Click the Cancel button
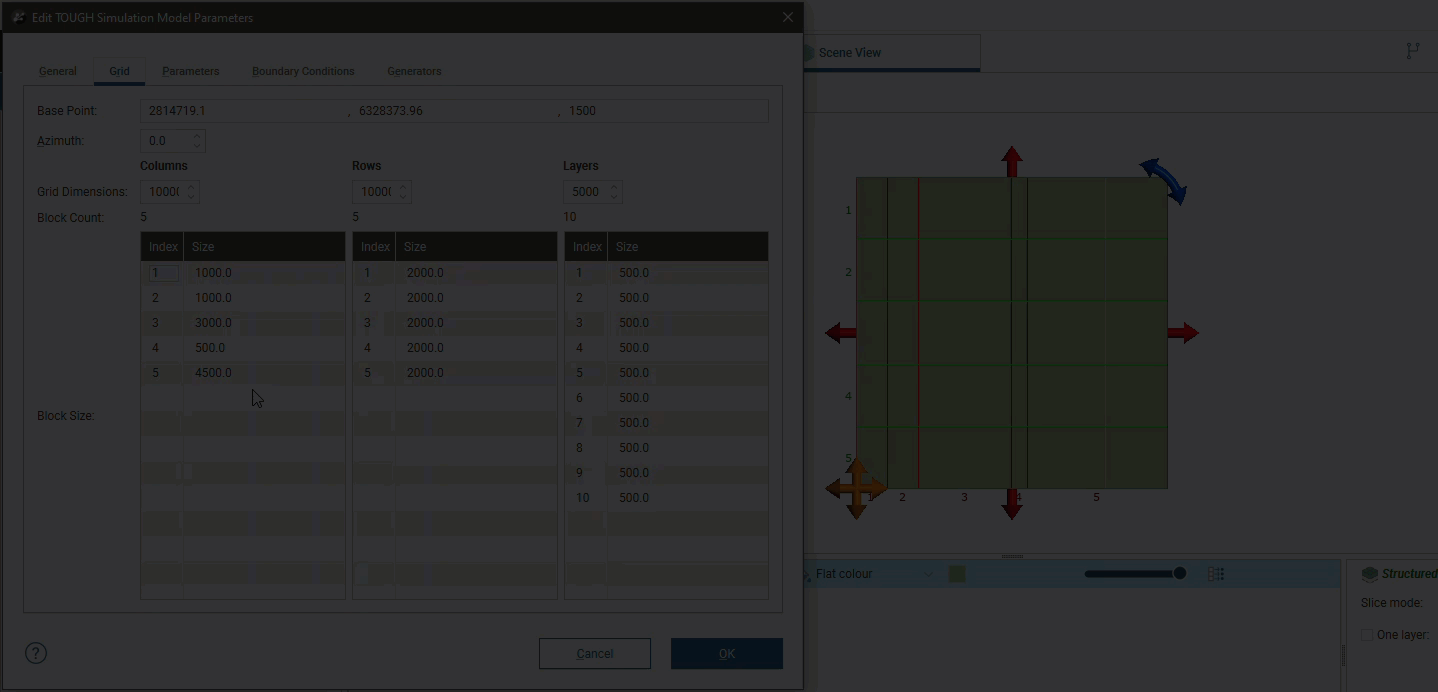The height and width of the screenshot is (692, 1438). pos(595,654)
